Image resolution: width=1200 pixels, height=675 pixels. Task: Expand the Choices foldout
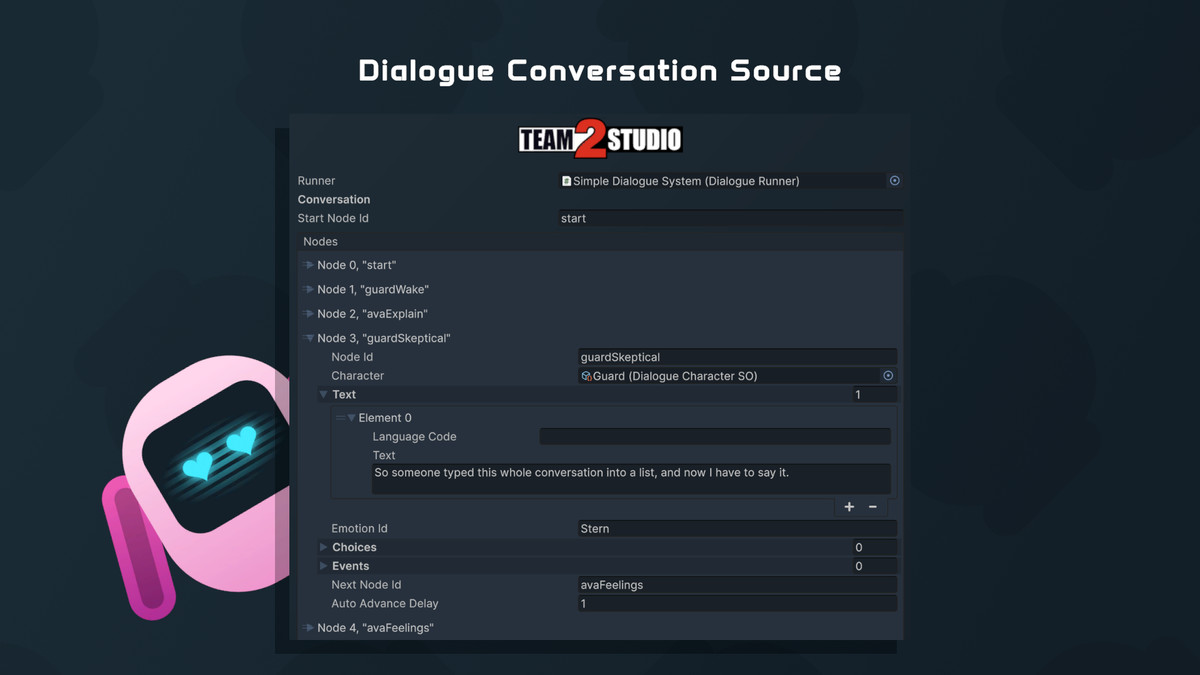(323, 547)
